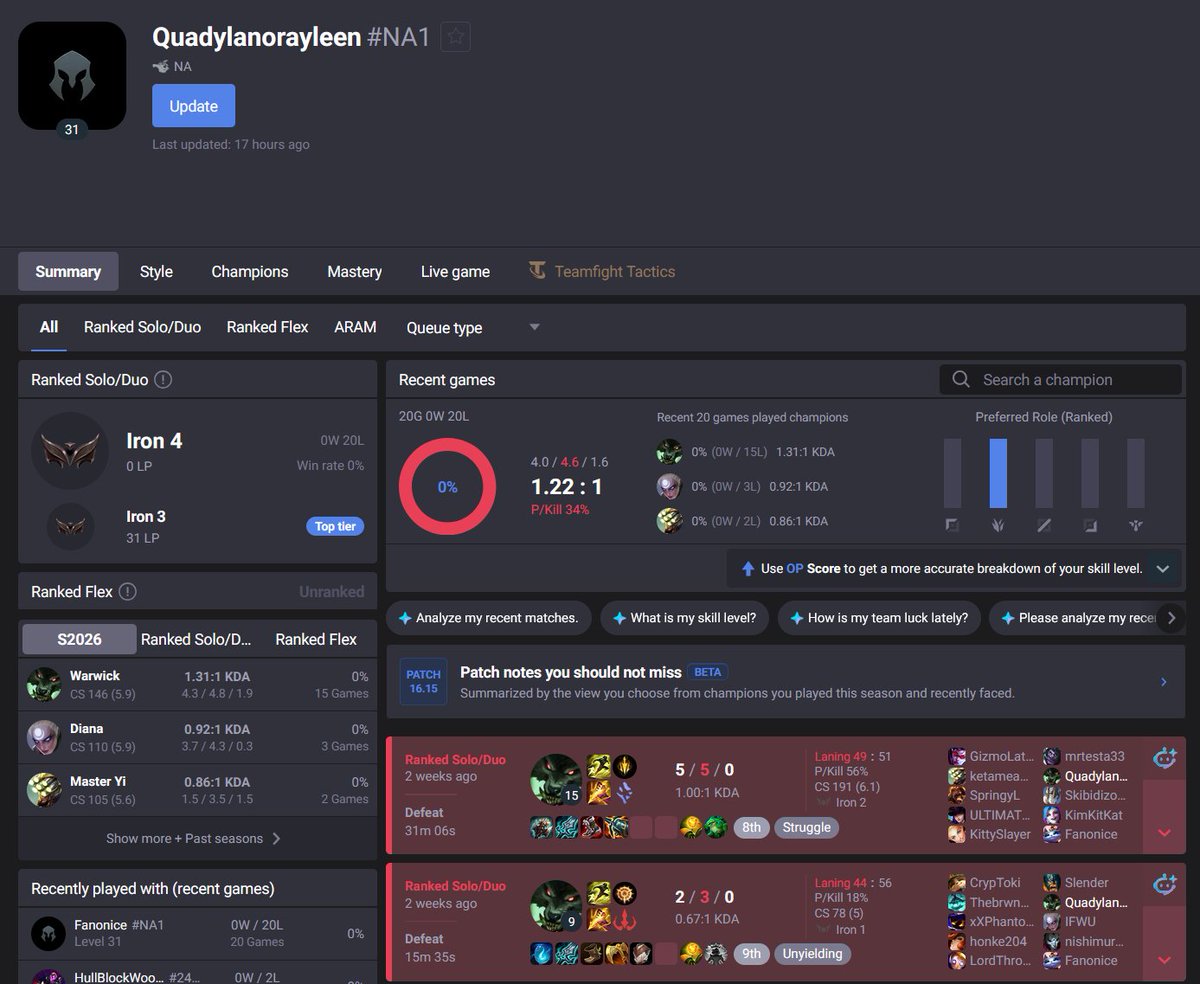This screenshot has width=1200, height=984.
Task: Click Warwick champion icon in season stats
Action: click(x=45, y=685)
